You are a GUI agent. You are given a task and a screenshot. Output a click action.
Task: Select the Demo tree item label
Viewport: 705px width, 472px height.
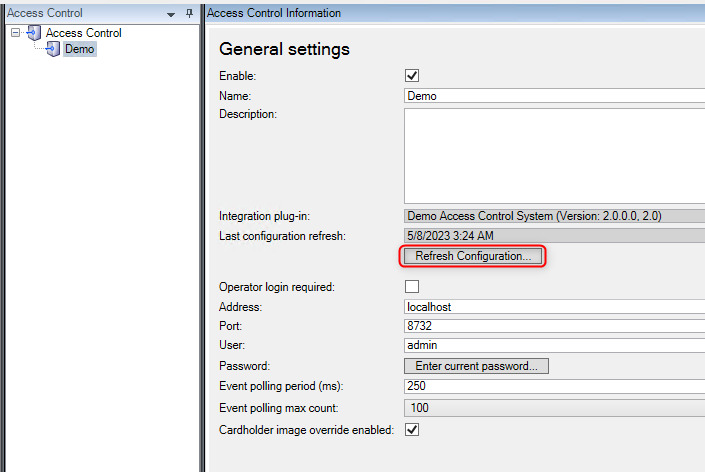click(x=80, y=49)
